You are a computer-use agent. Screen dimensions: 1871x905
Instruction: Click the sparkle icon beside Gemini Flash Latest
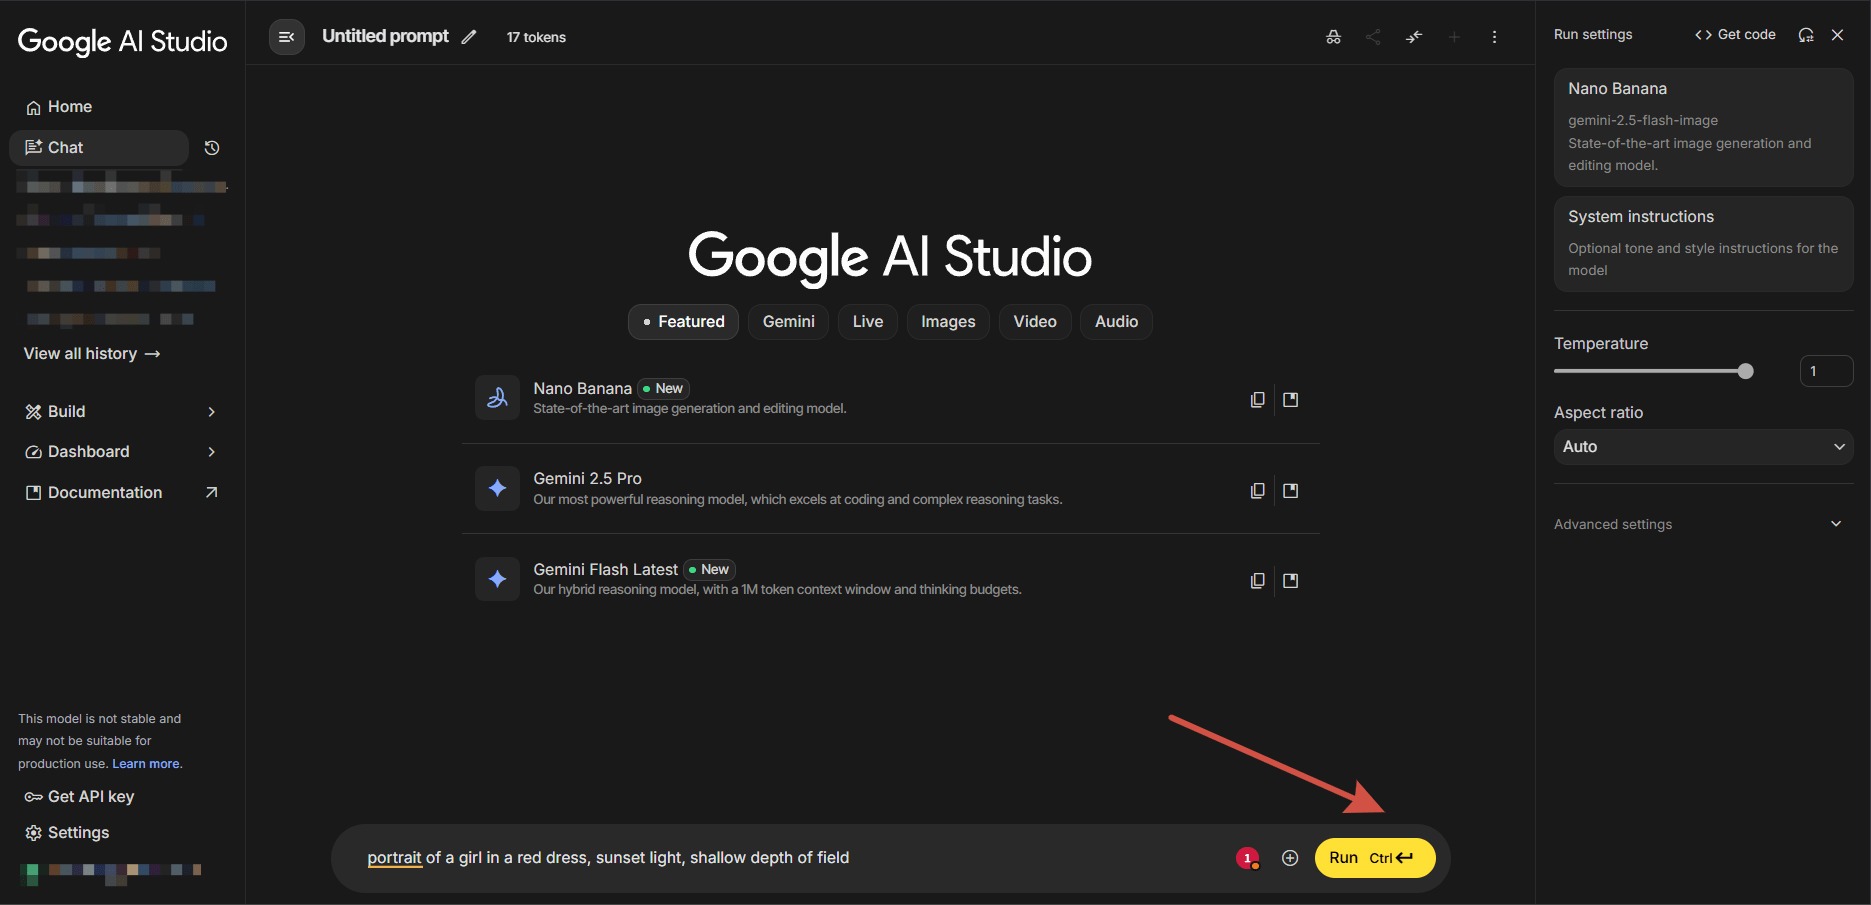click(497, 579)
